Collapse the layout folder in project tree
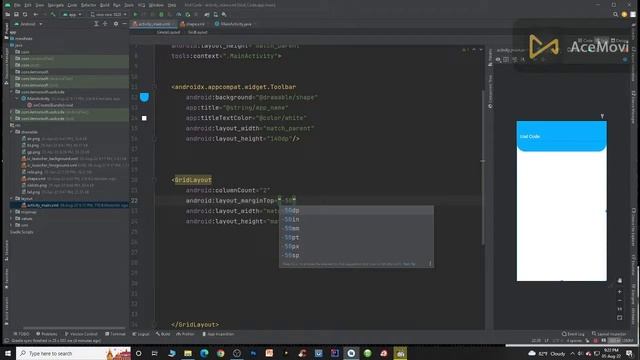Viewport: 640px width, 360px height. click(11, 198)
